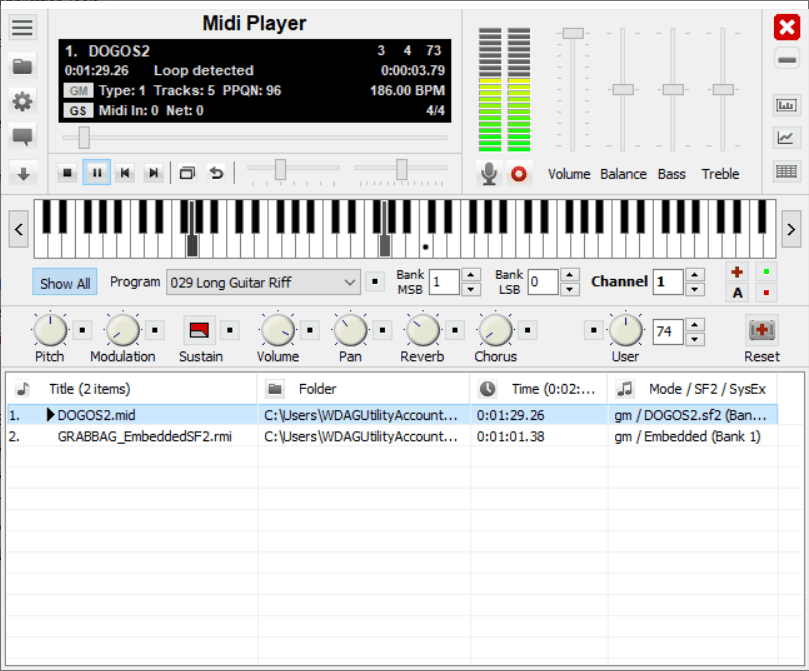
Task: Click the playlist window mode icon
Action: (187, 173)
